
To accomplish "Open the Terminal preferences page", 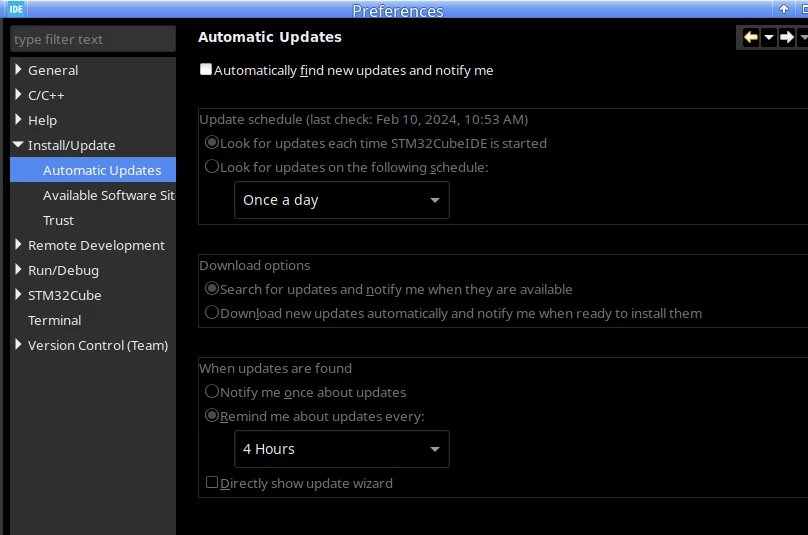I will point(55,321).
